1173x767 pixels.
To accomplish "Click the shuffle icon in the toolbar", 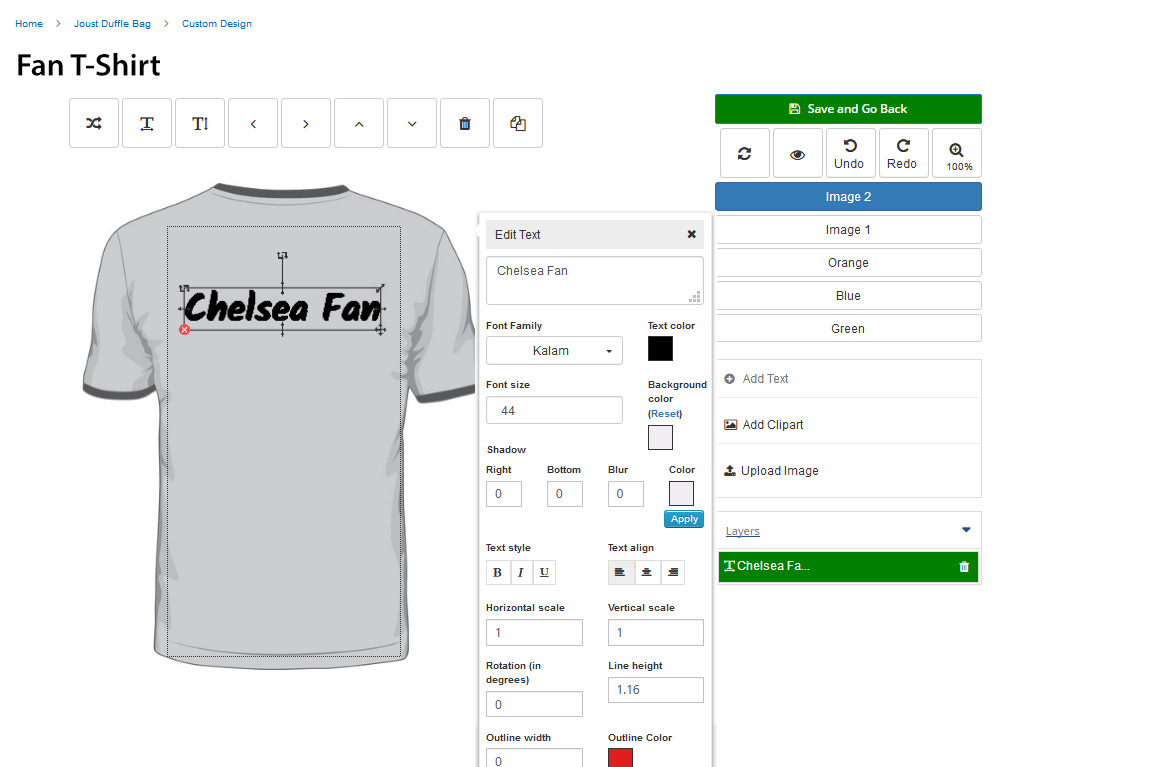I will coord(94,123).
